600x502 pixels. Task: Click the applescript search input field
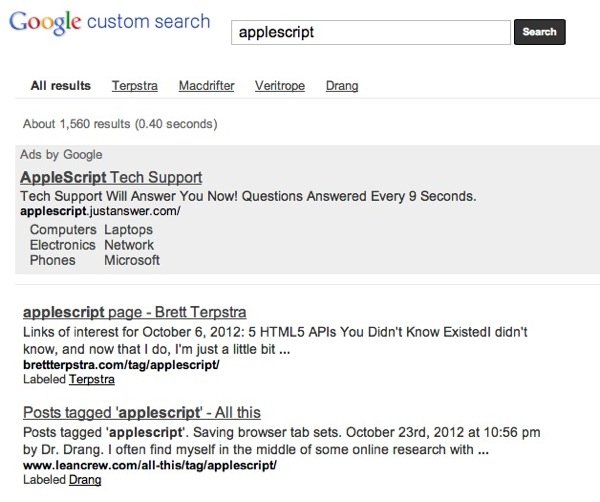click(371, 33)
